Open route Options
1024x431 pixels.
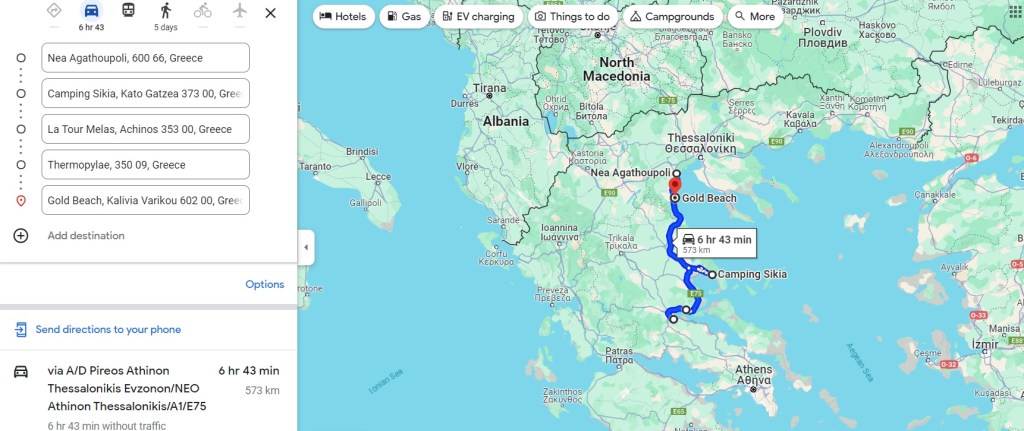(264, 285)
